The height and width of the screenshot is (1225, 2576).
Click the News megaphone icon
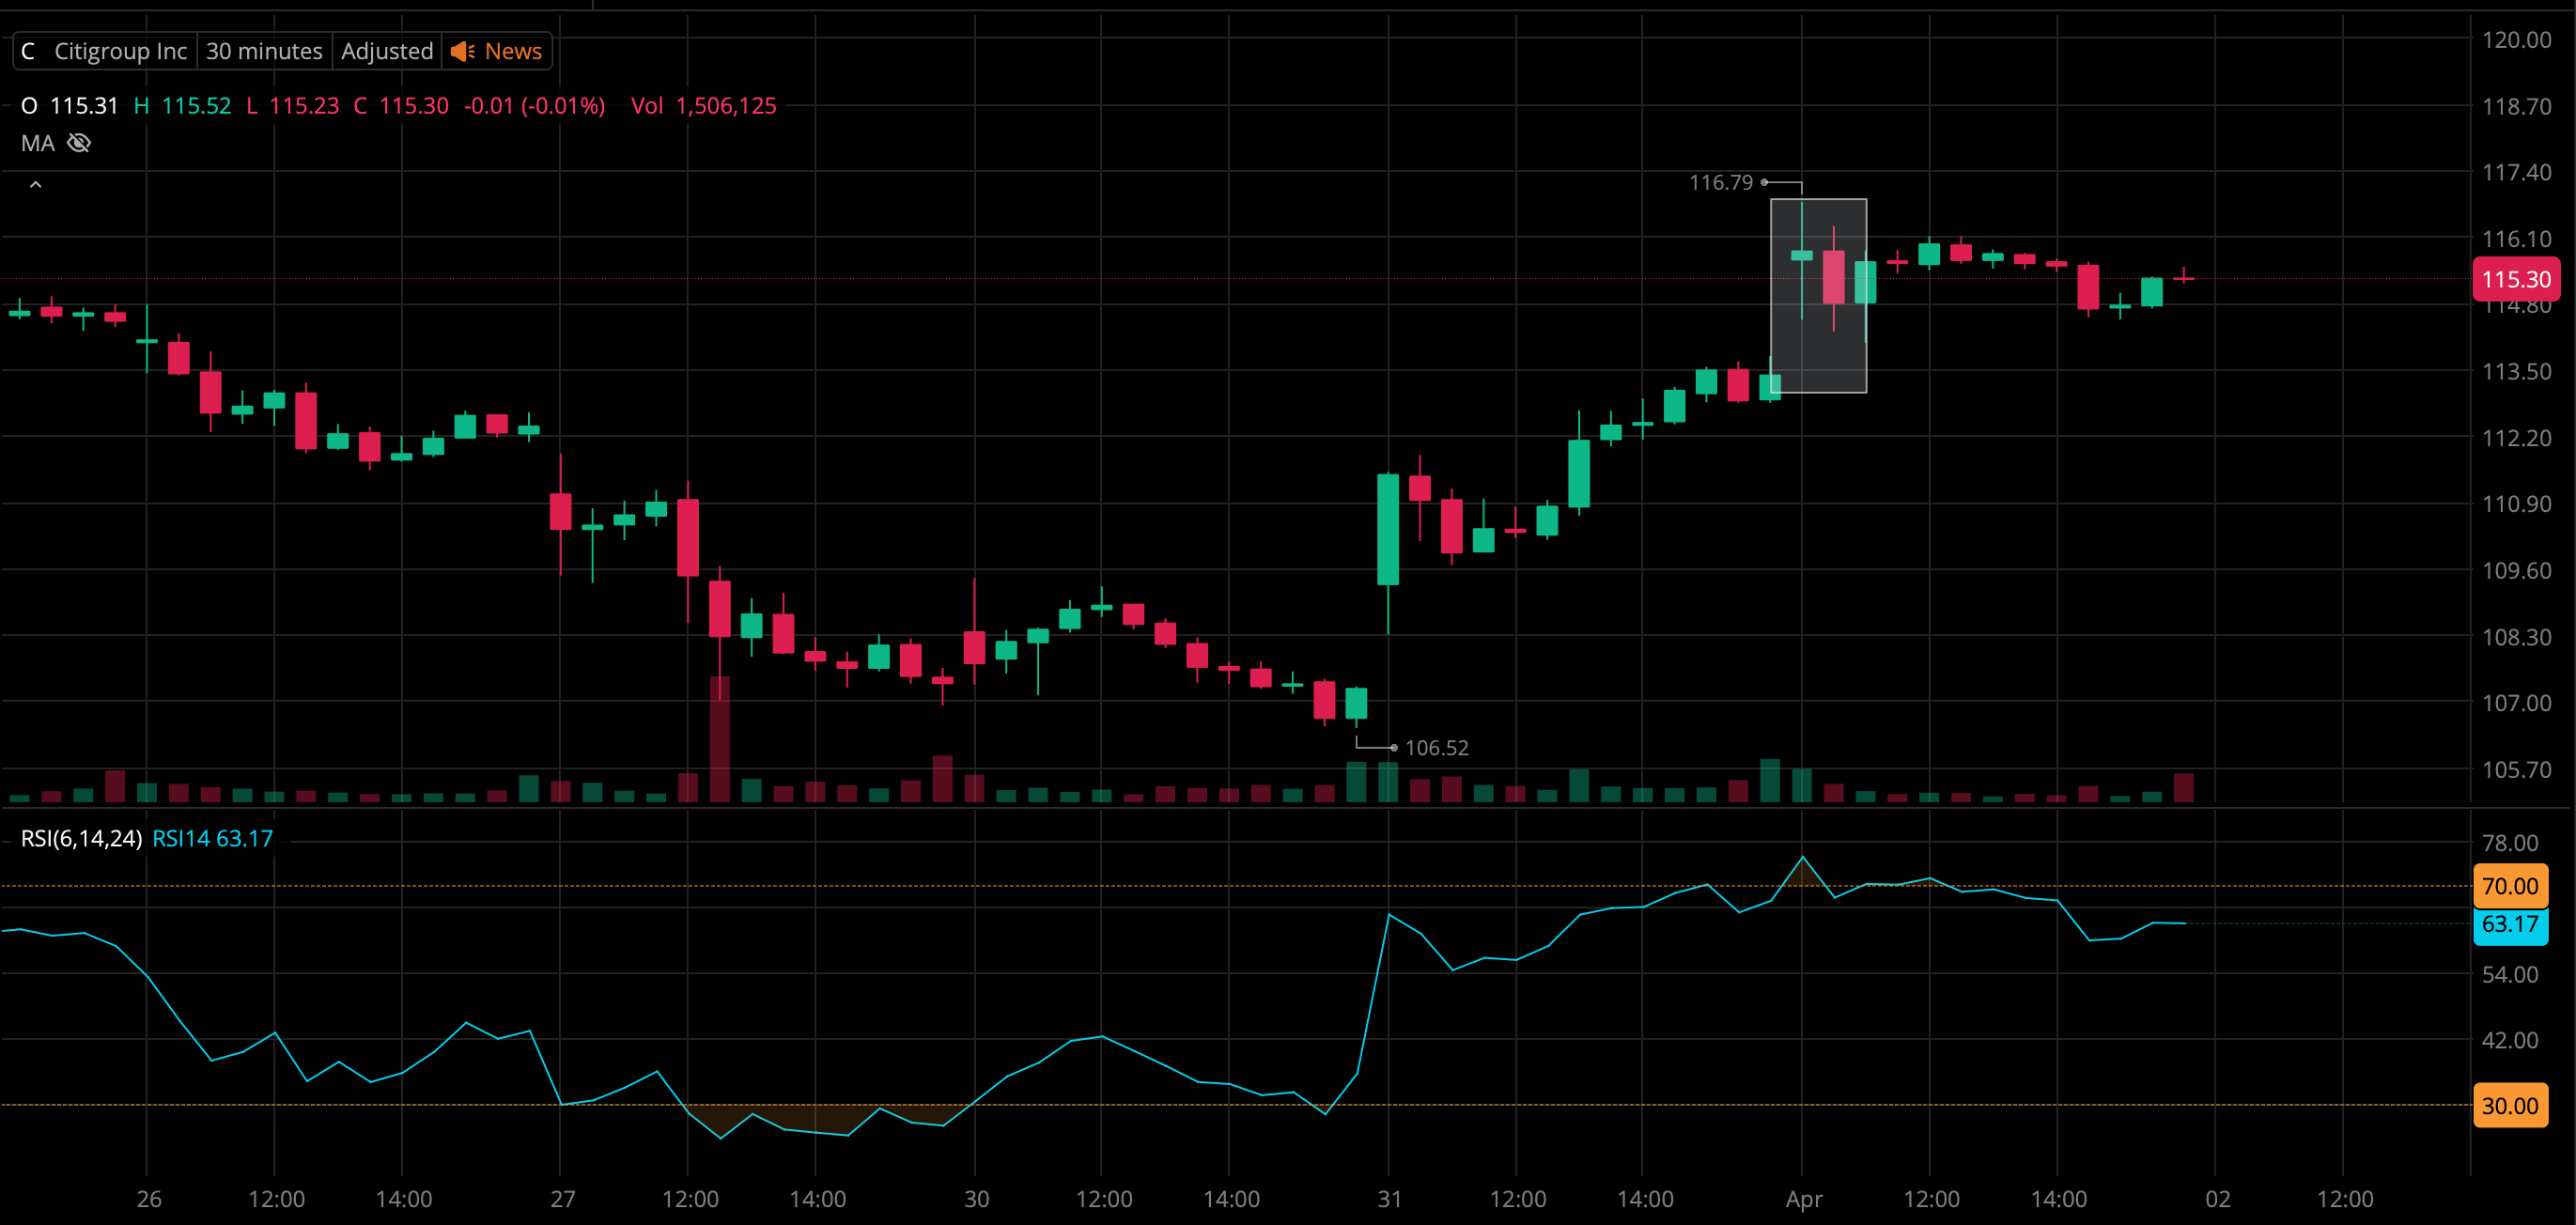pyautogui.click(x=462, y=51)
